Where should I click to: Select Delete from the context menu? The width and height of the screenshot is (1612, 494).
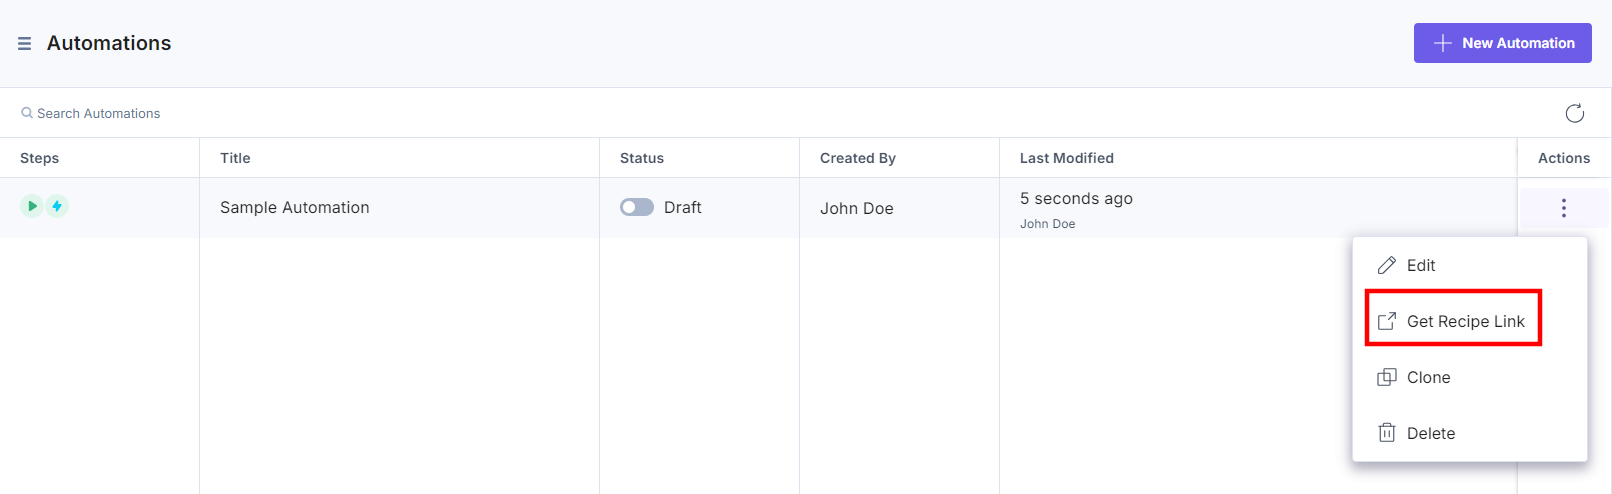[1469, 433]
